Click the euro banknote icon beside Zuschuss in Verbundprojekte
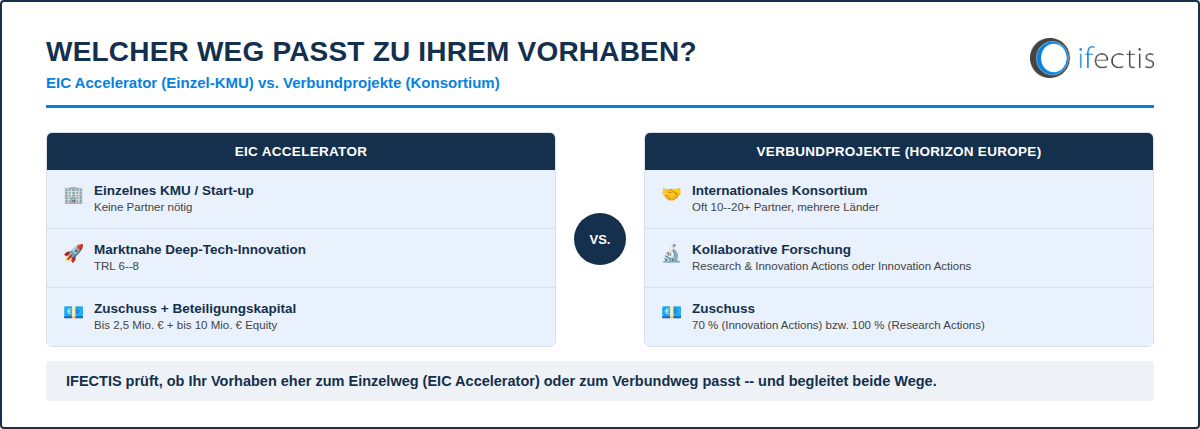The image size is (1200, 429). click(x=671, y=313)
